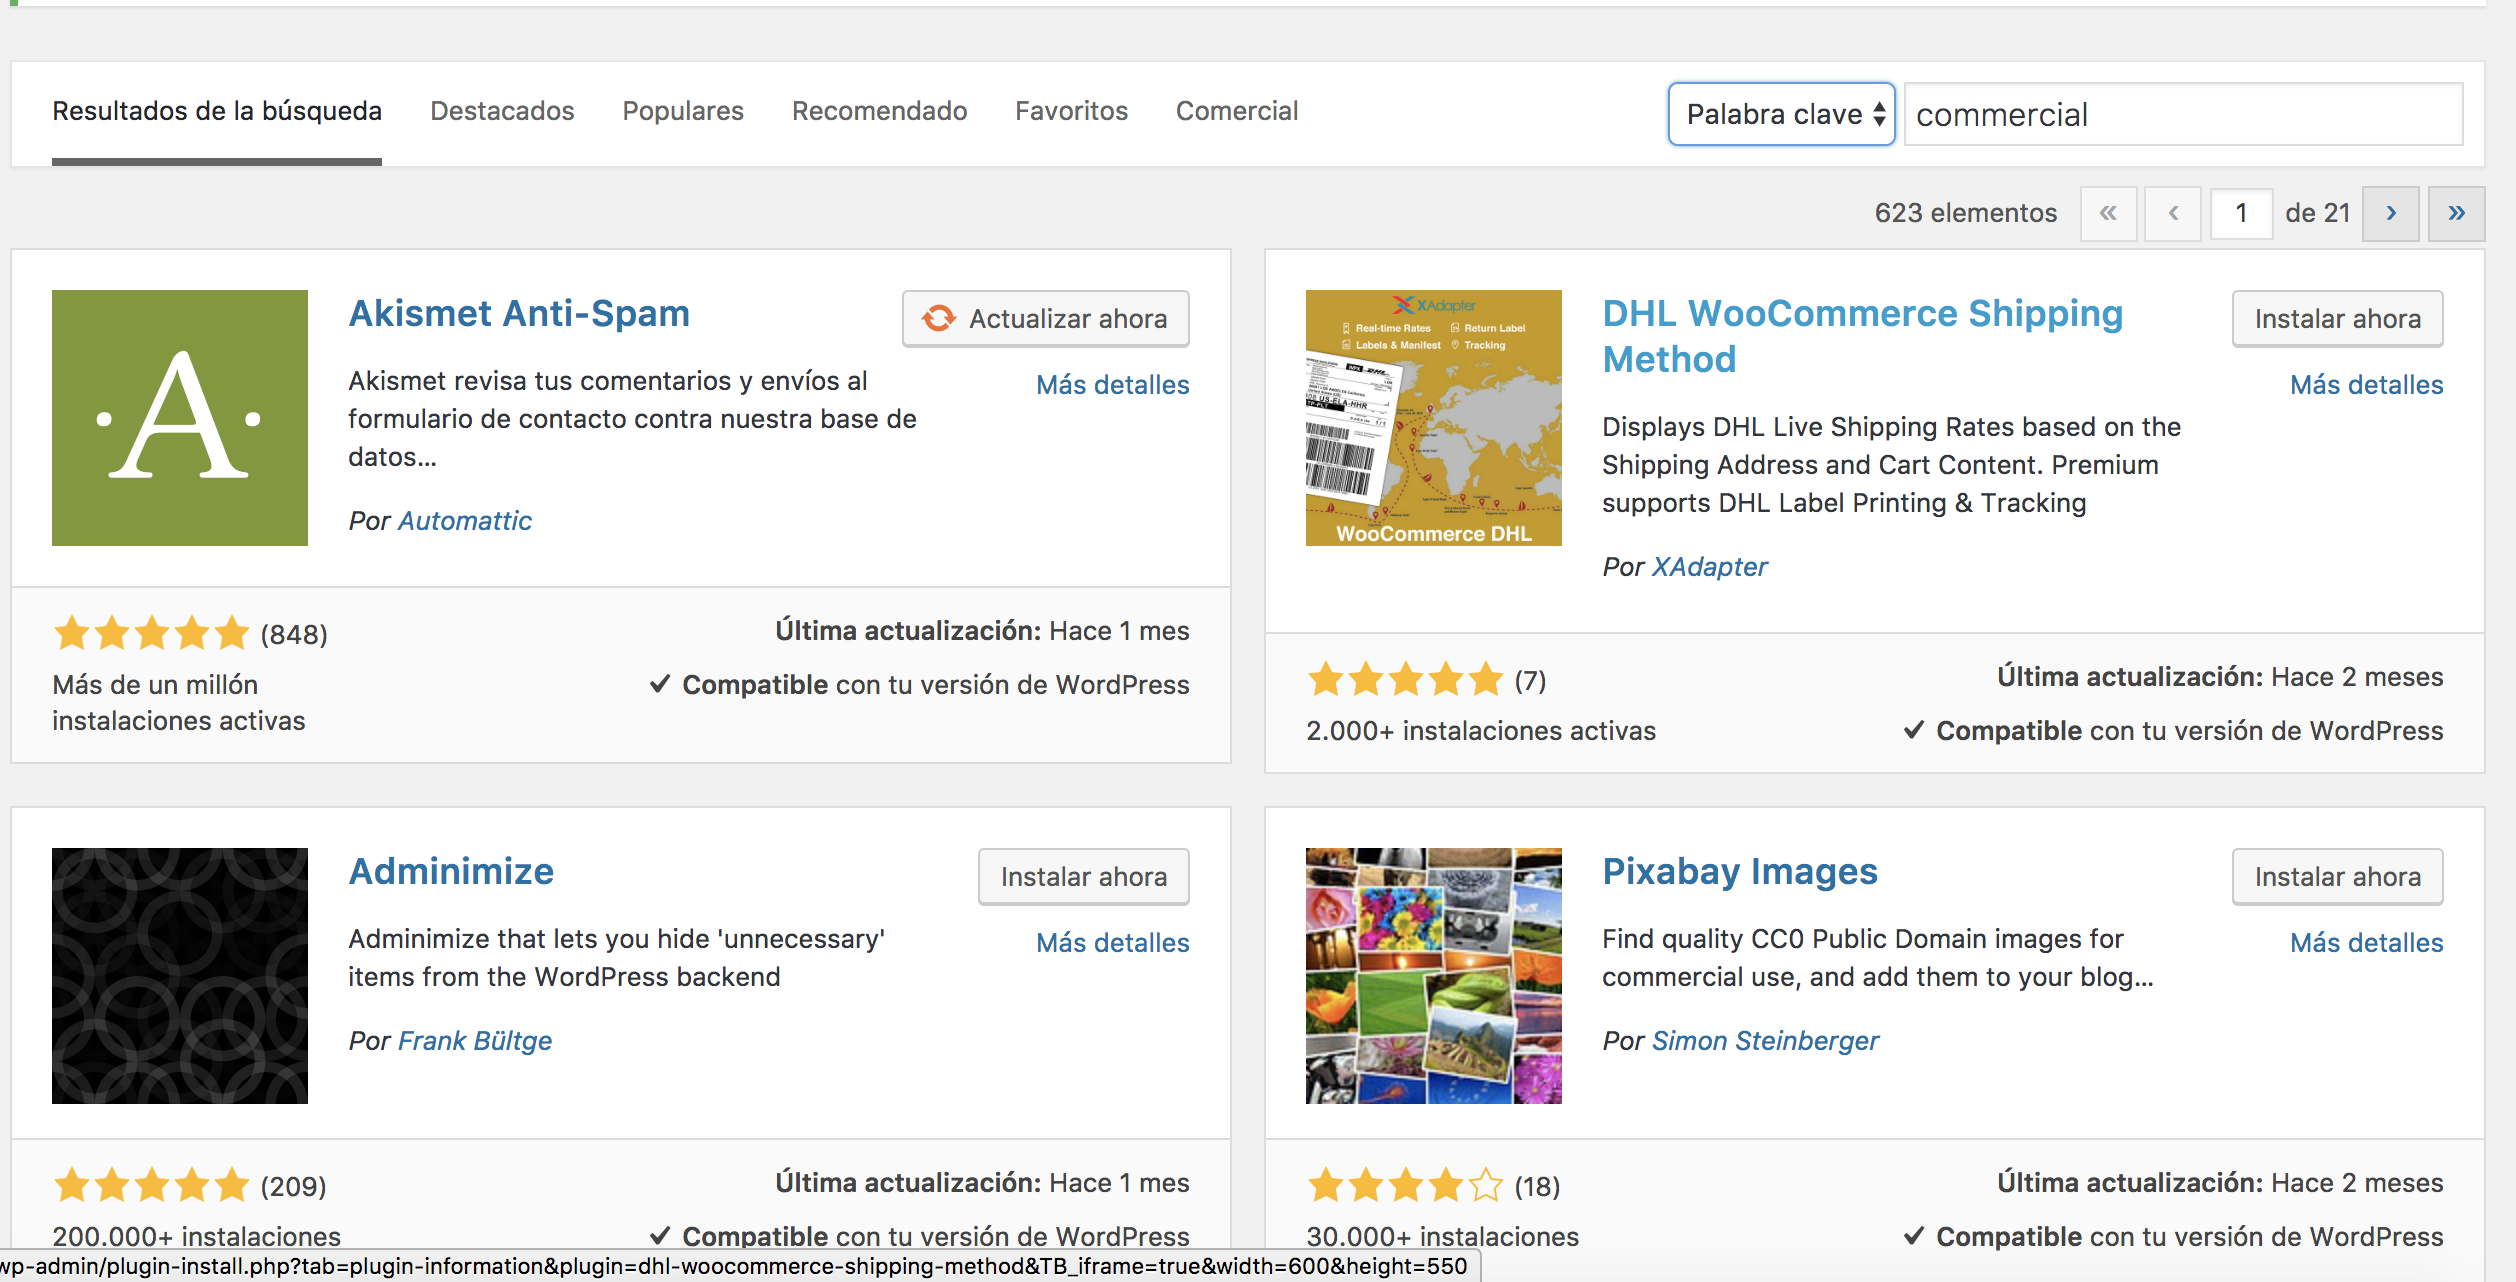This screenshot has width=2516, height=1282.
Task: Open Más detalles for DHL WooCommerce Shipping
Action: pyautogui.click(x=2367, y=385)
